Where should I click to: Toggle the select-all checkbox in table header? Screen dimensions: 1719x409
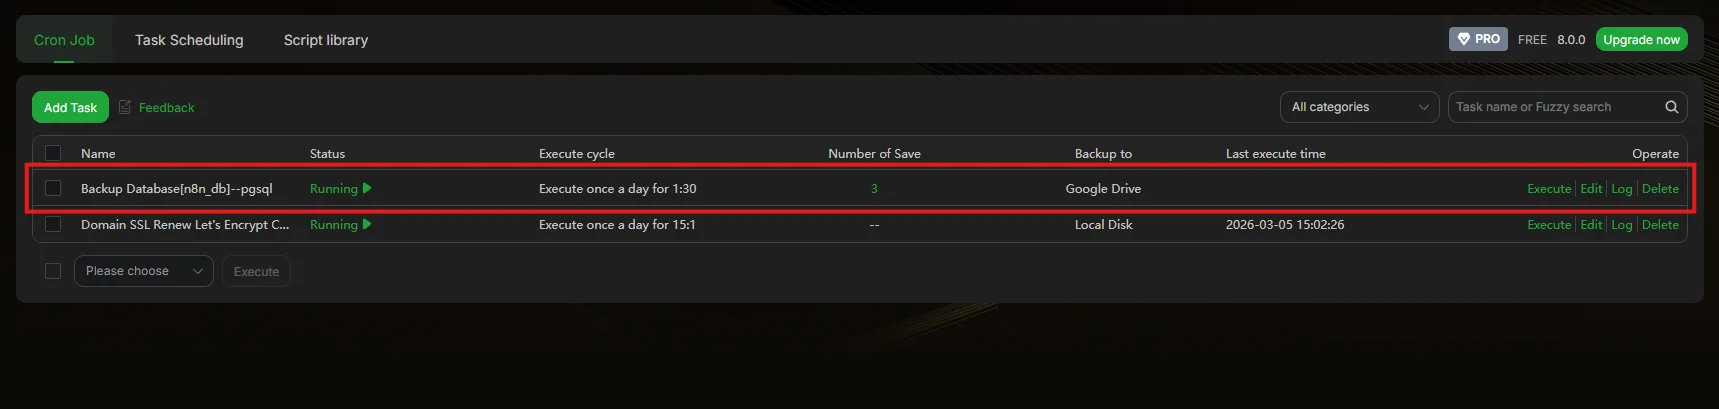[53, 153]
